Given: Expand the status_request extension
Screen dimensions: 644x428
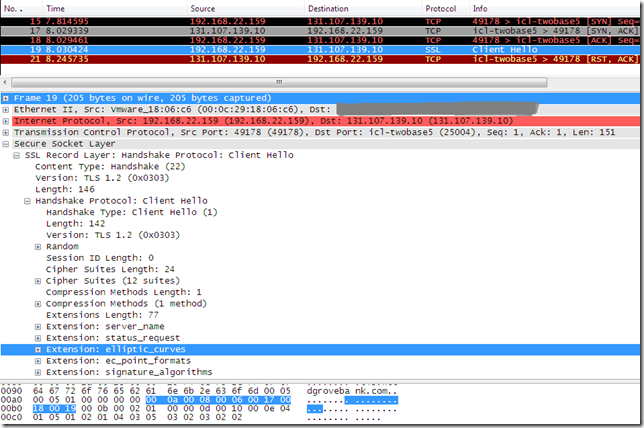Looking at the screenshot, I should (x=38, y=338).
